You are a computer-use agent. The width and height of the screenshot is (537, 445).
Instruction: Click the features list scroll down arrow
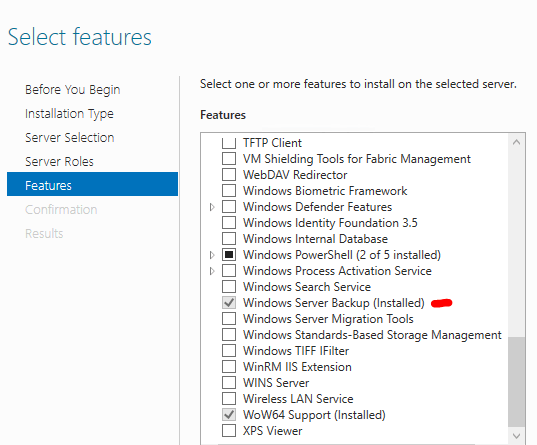[x=517, y=436]
